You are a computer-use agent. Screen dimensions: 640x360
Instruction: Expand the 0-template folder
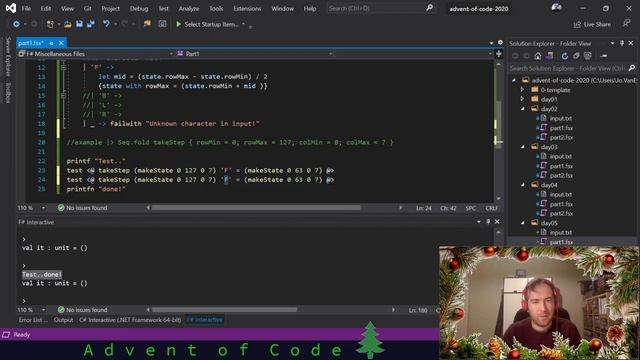point(522,90)
